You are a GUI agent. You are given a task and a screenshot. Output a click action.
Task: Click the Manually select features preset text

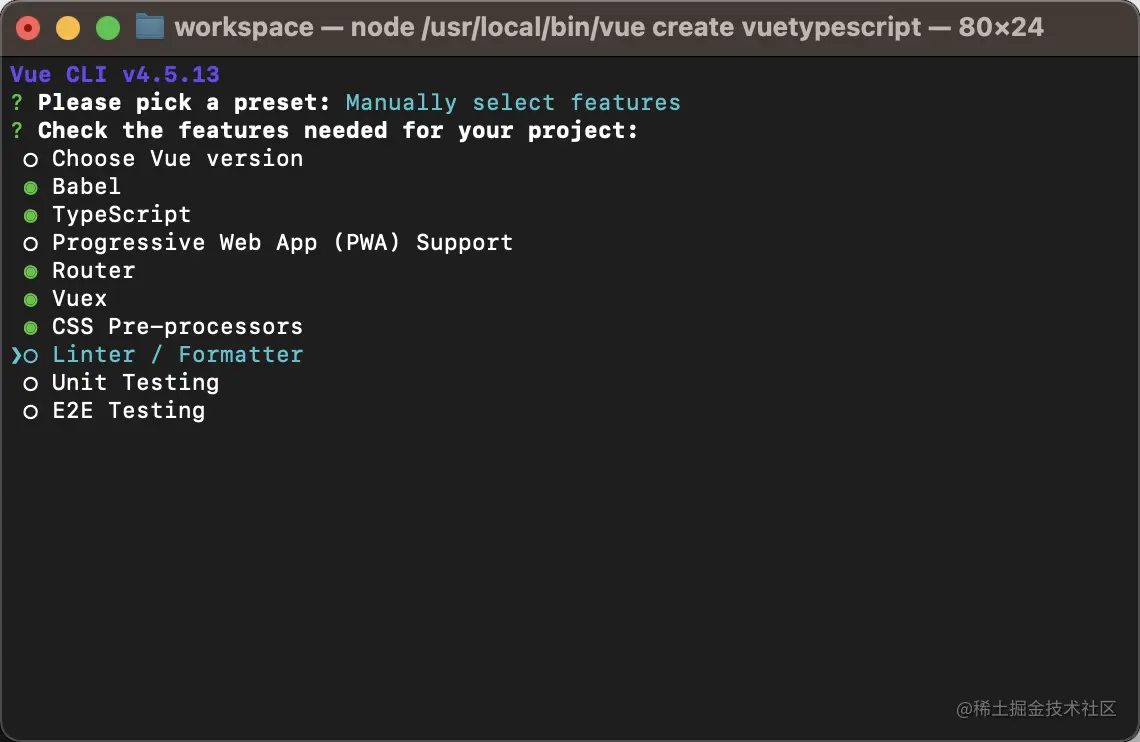click(512, 103)
